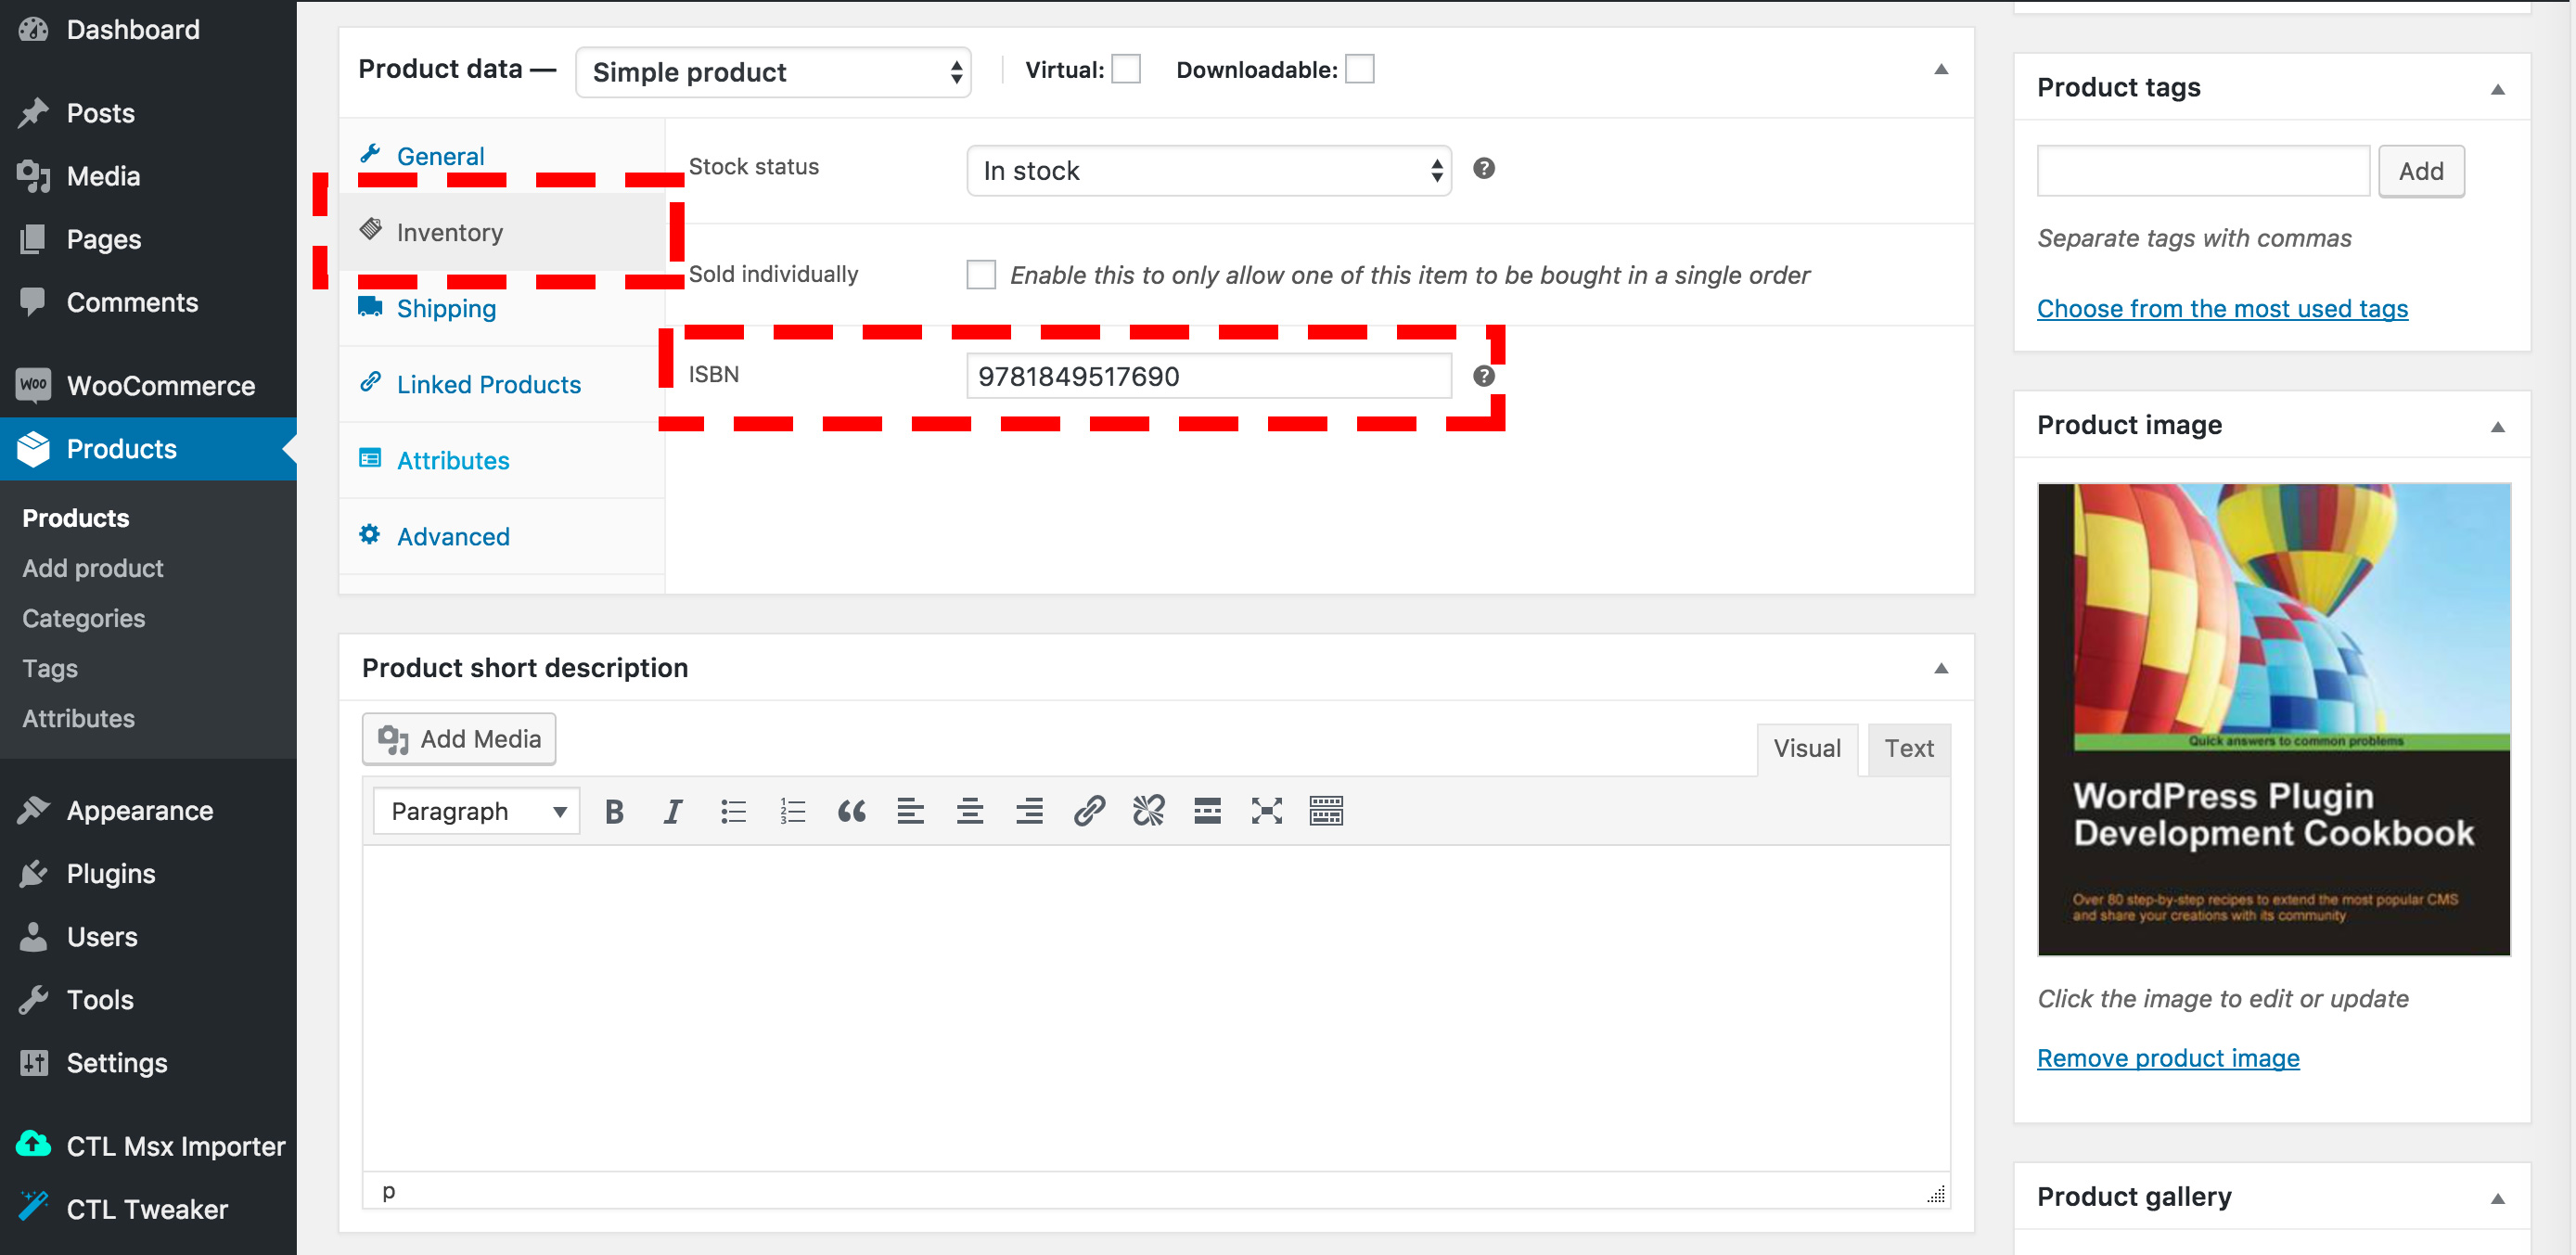This screenshot has height=1255, width=2576.
Task: Open the Simple product type dropdown
Action: tap(773, 72)
